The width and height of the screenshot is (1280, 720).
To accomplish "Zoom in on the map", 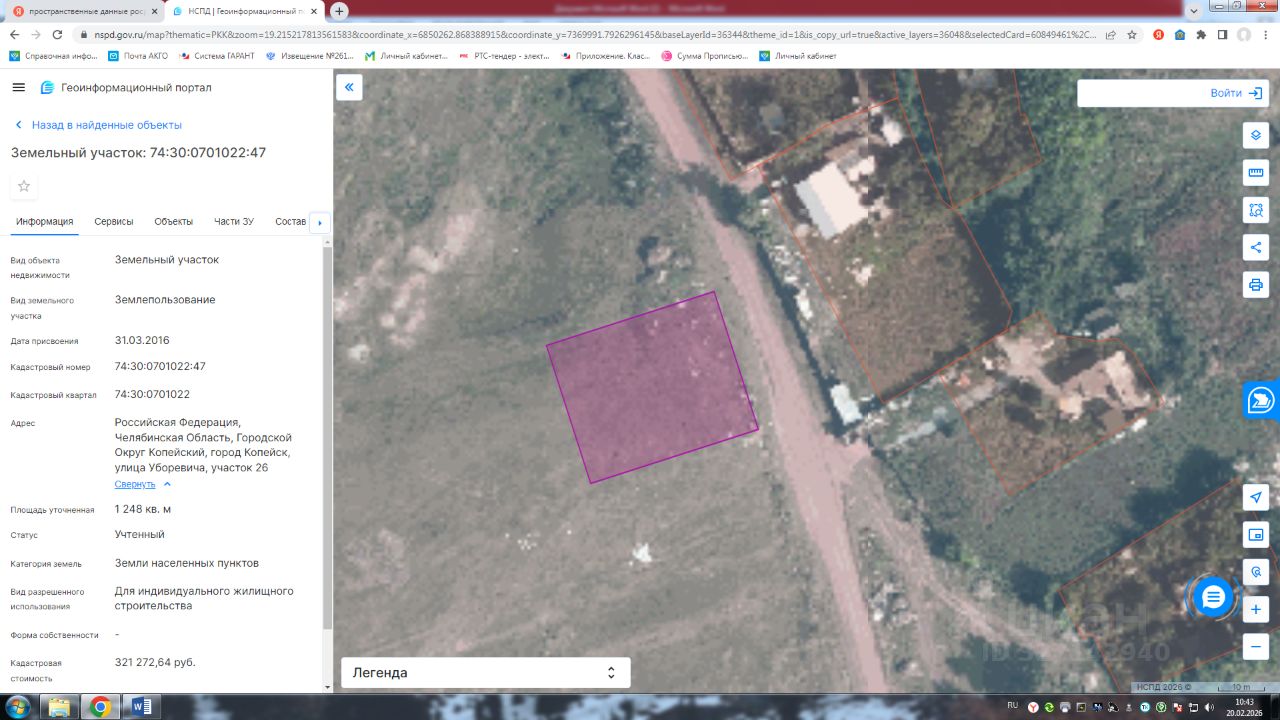I will (1256, 609).
